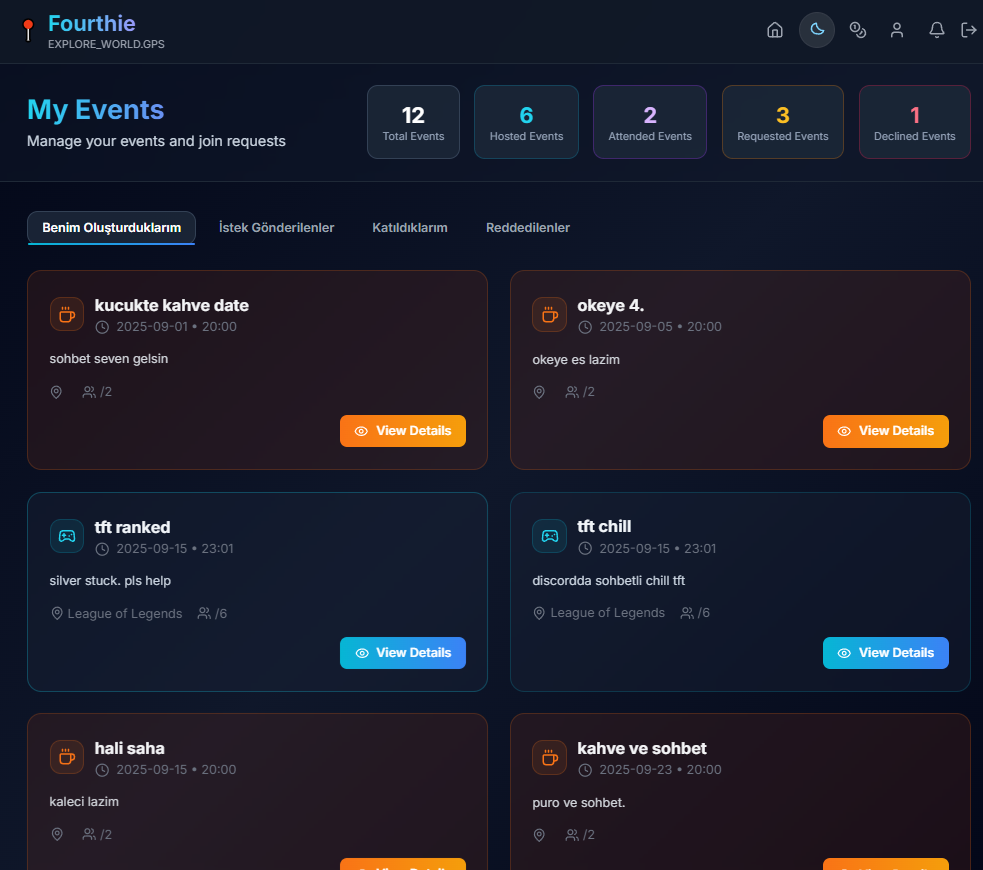The height and width of the screenshot is (870, 983).
Task: Switch to İstek Gönderilenler tab
Action: click(276, 228)
